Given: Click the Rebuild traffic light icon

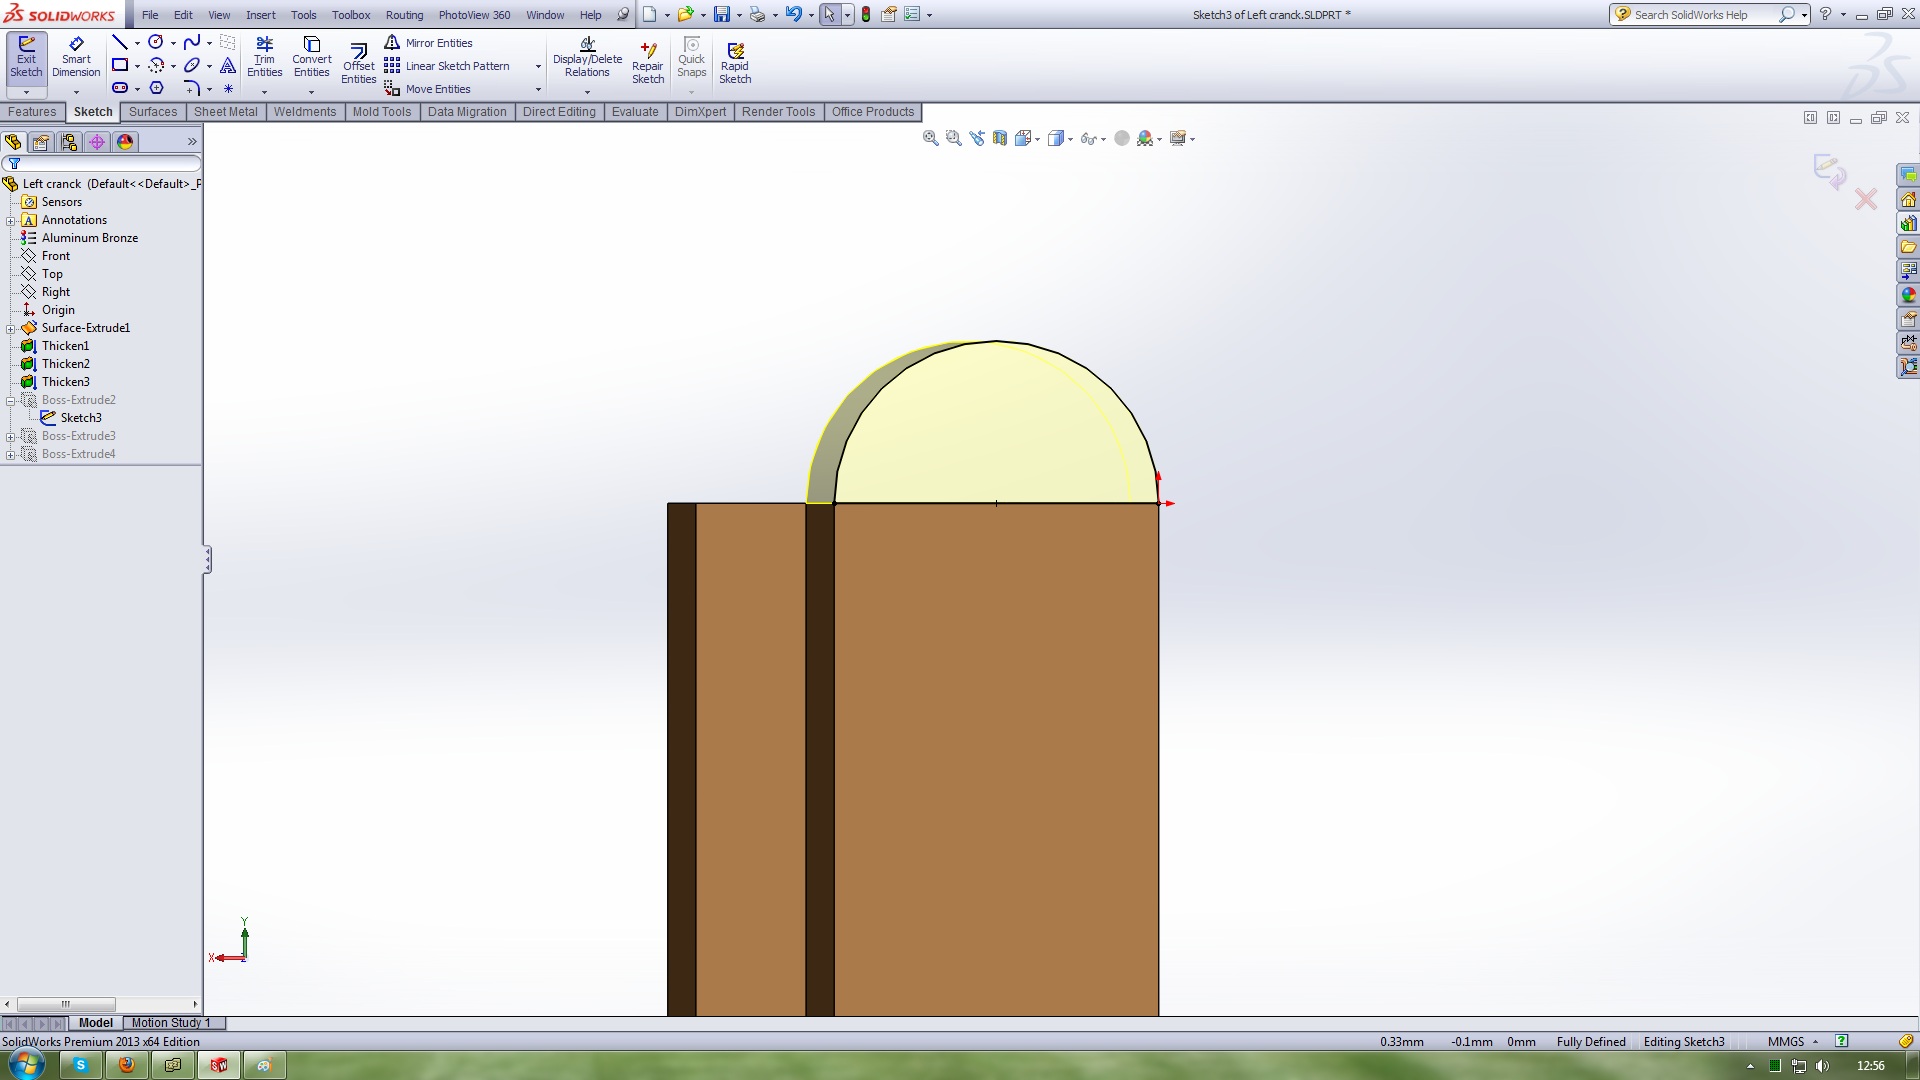Looking at the screenshot, I should (x=866, y=14).
